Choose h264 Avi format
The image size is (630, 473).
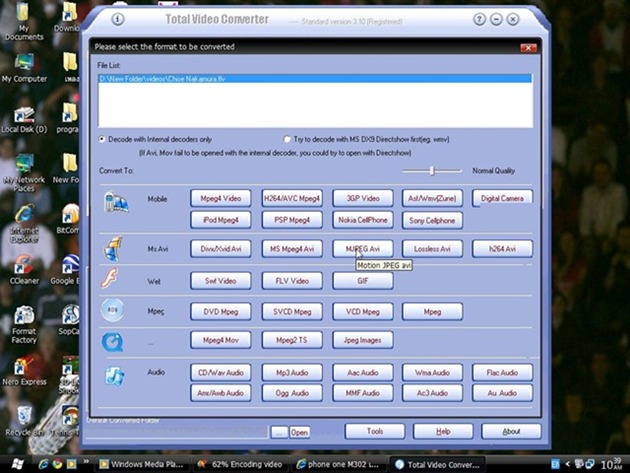pos(502,249)
